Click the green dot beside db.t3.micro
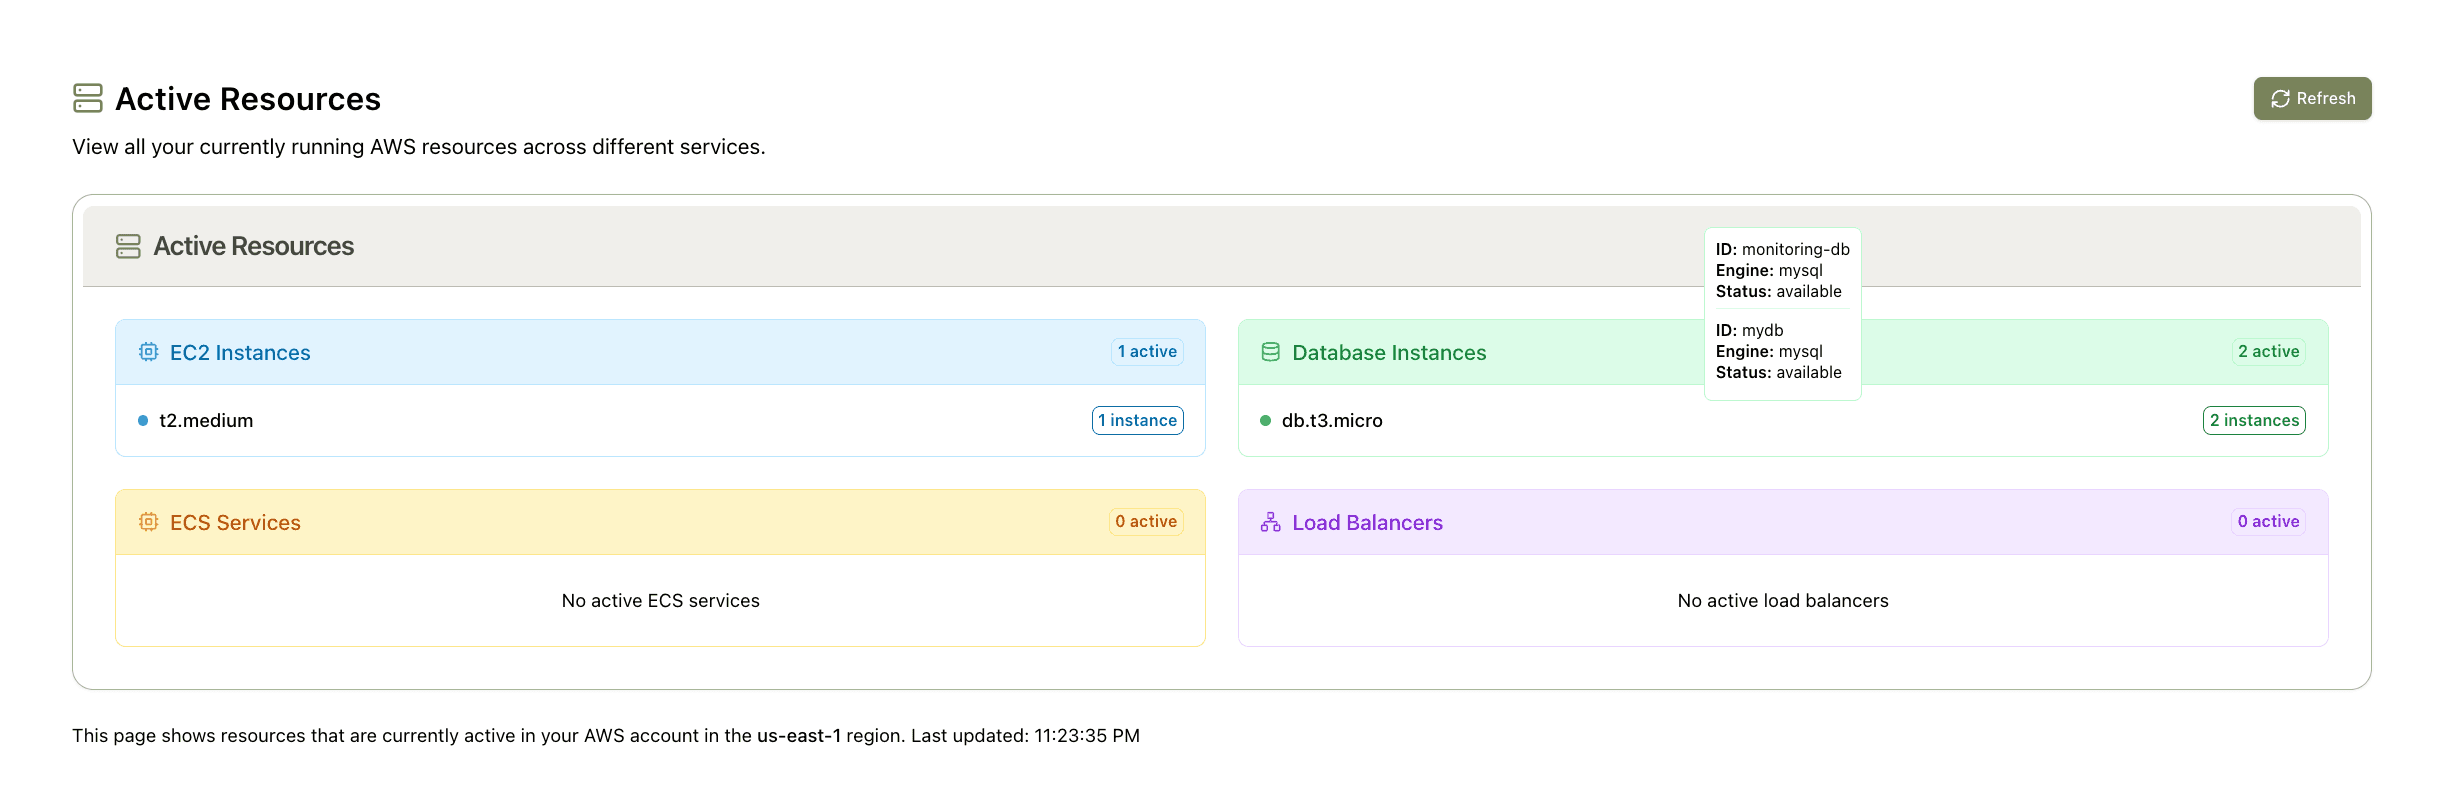 [x=1265, y=421]
